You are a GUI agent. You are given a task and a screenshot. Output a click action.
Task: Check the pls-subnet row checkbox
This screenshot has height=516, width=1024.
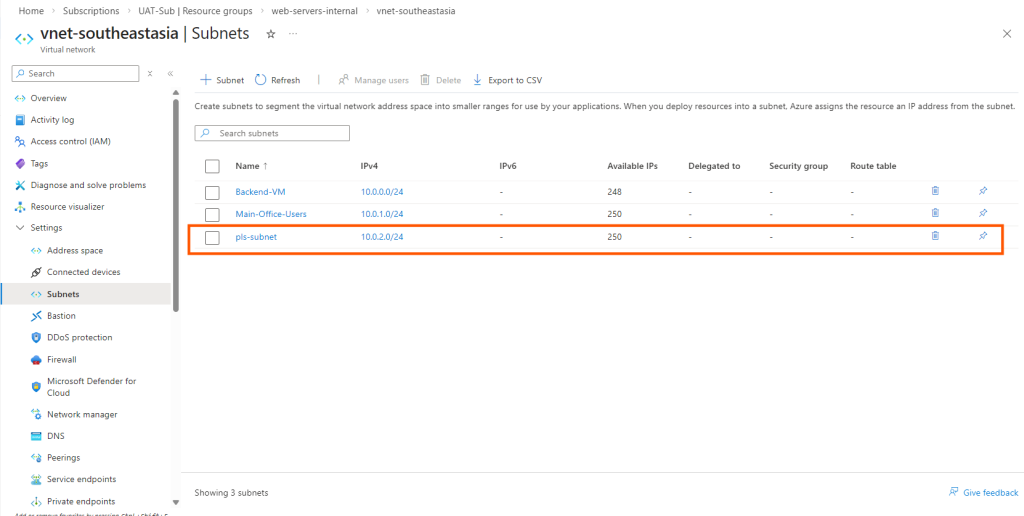212,237
